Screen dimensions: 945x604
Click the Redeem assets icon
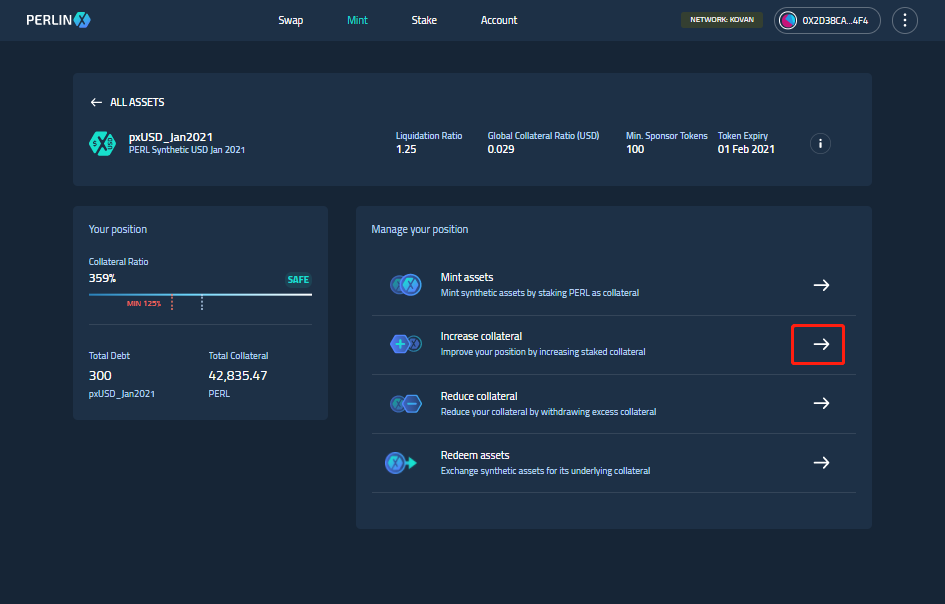tap(401, 462)
